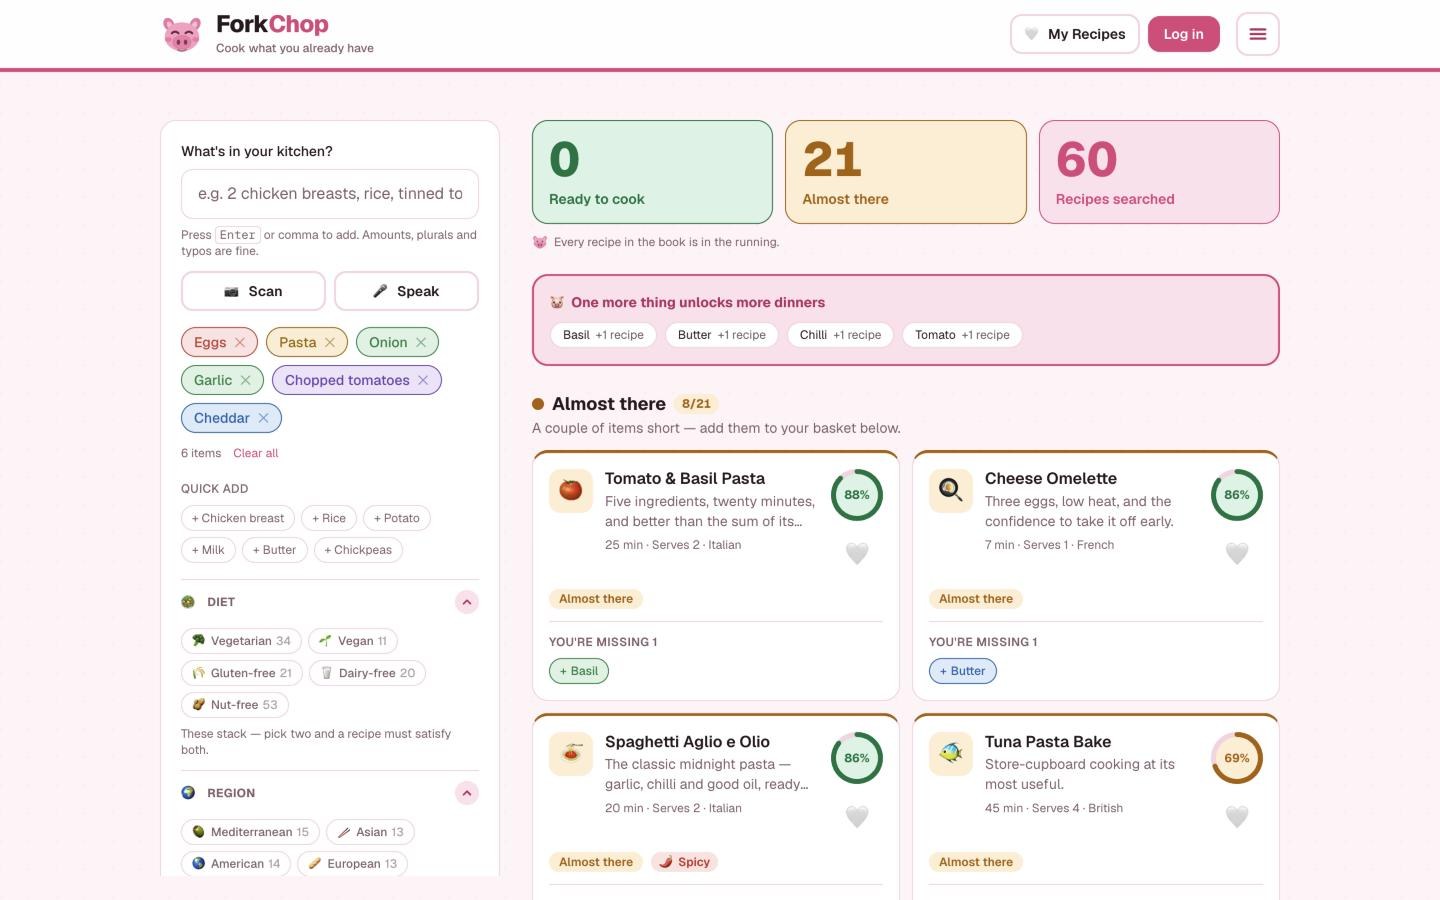
Task: Toggle the Vegan diet filter
Action: [x=353, y=641]
